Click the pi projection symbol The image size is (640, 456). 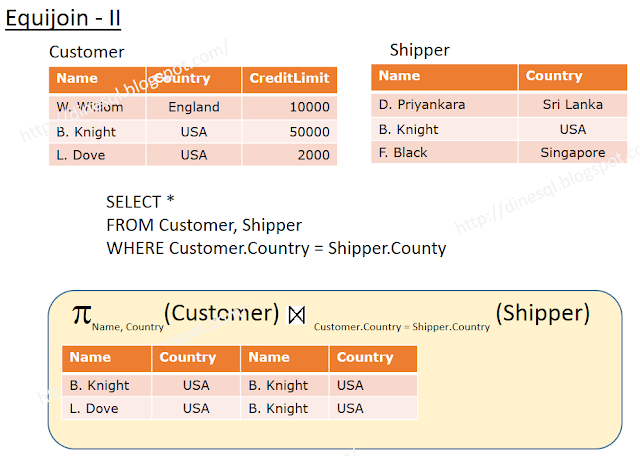(x=80, y=313)
